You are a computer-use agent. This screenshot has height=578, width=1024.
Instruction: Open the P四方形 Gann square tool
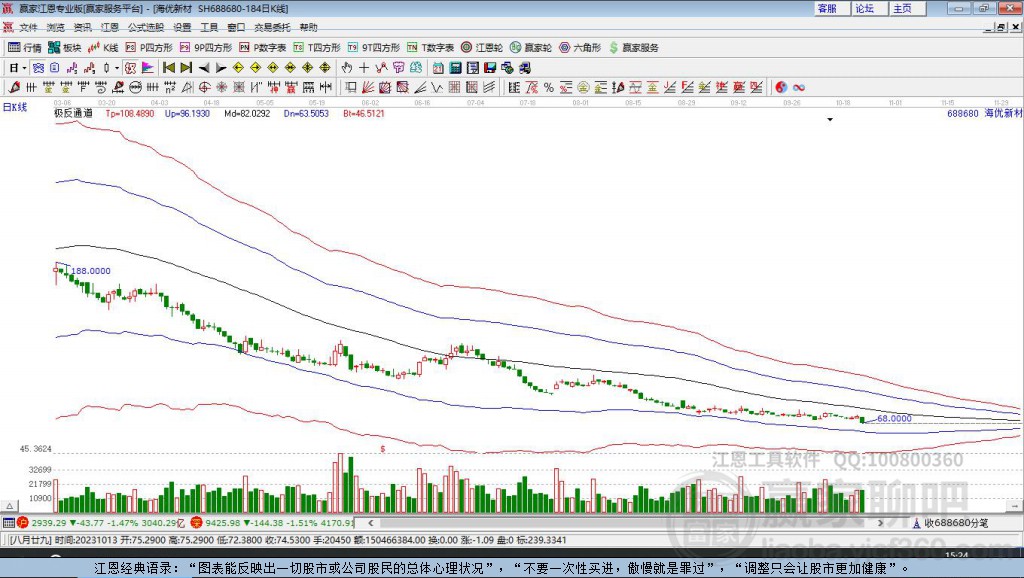[149, 48]
